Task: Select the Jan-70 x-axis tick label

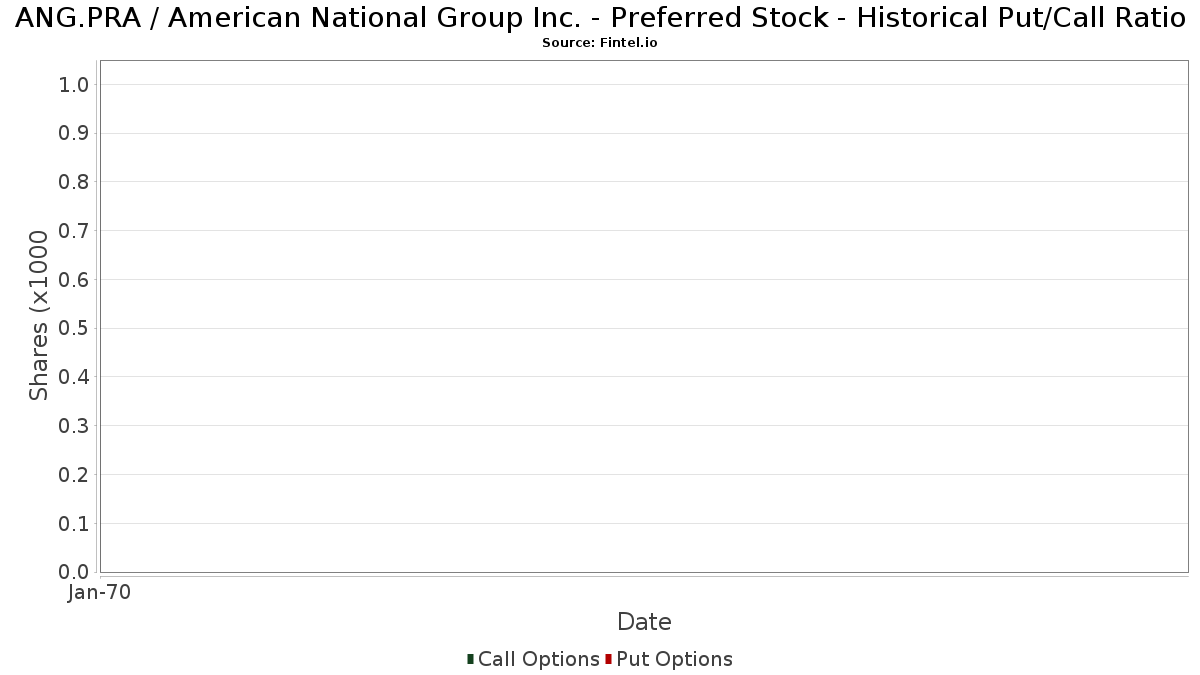Action: click(x=99, y=593)
